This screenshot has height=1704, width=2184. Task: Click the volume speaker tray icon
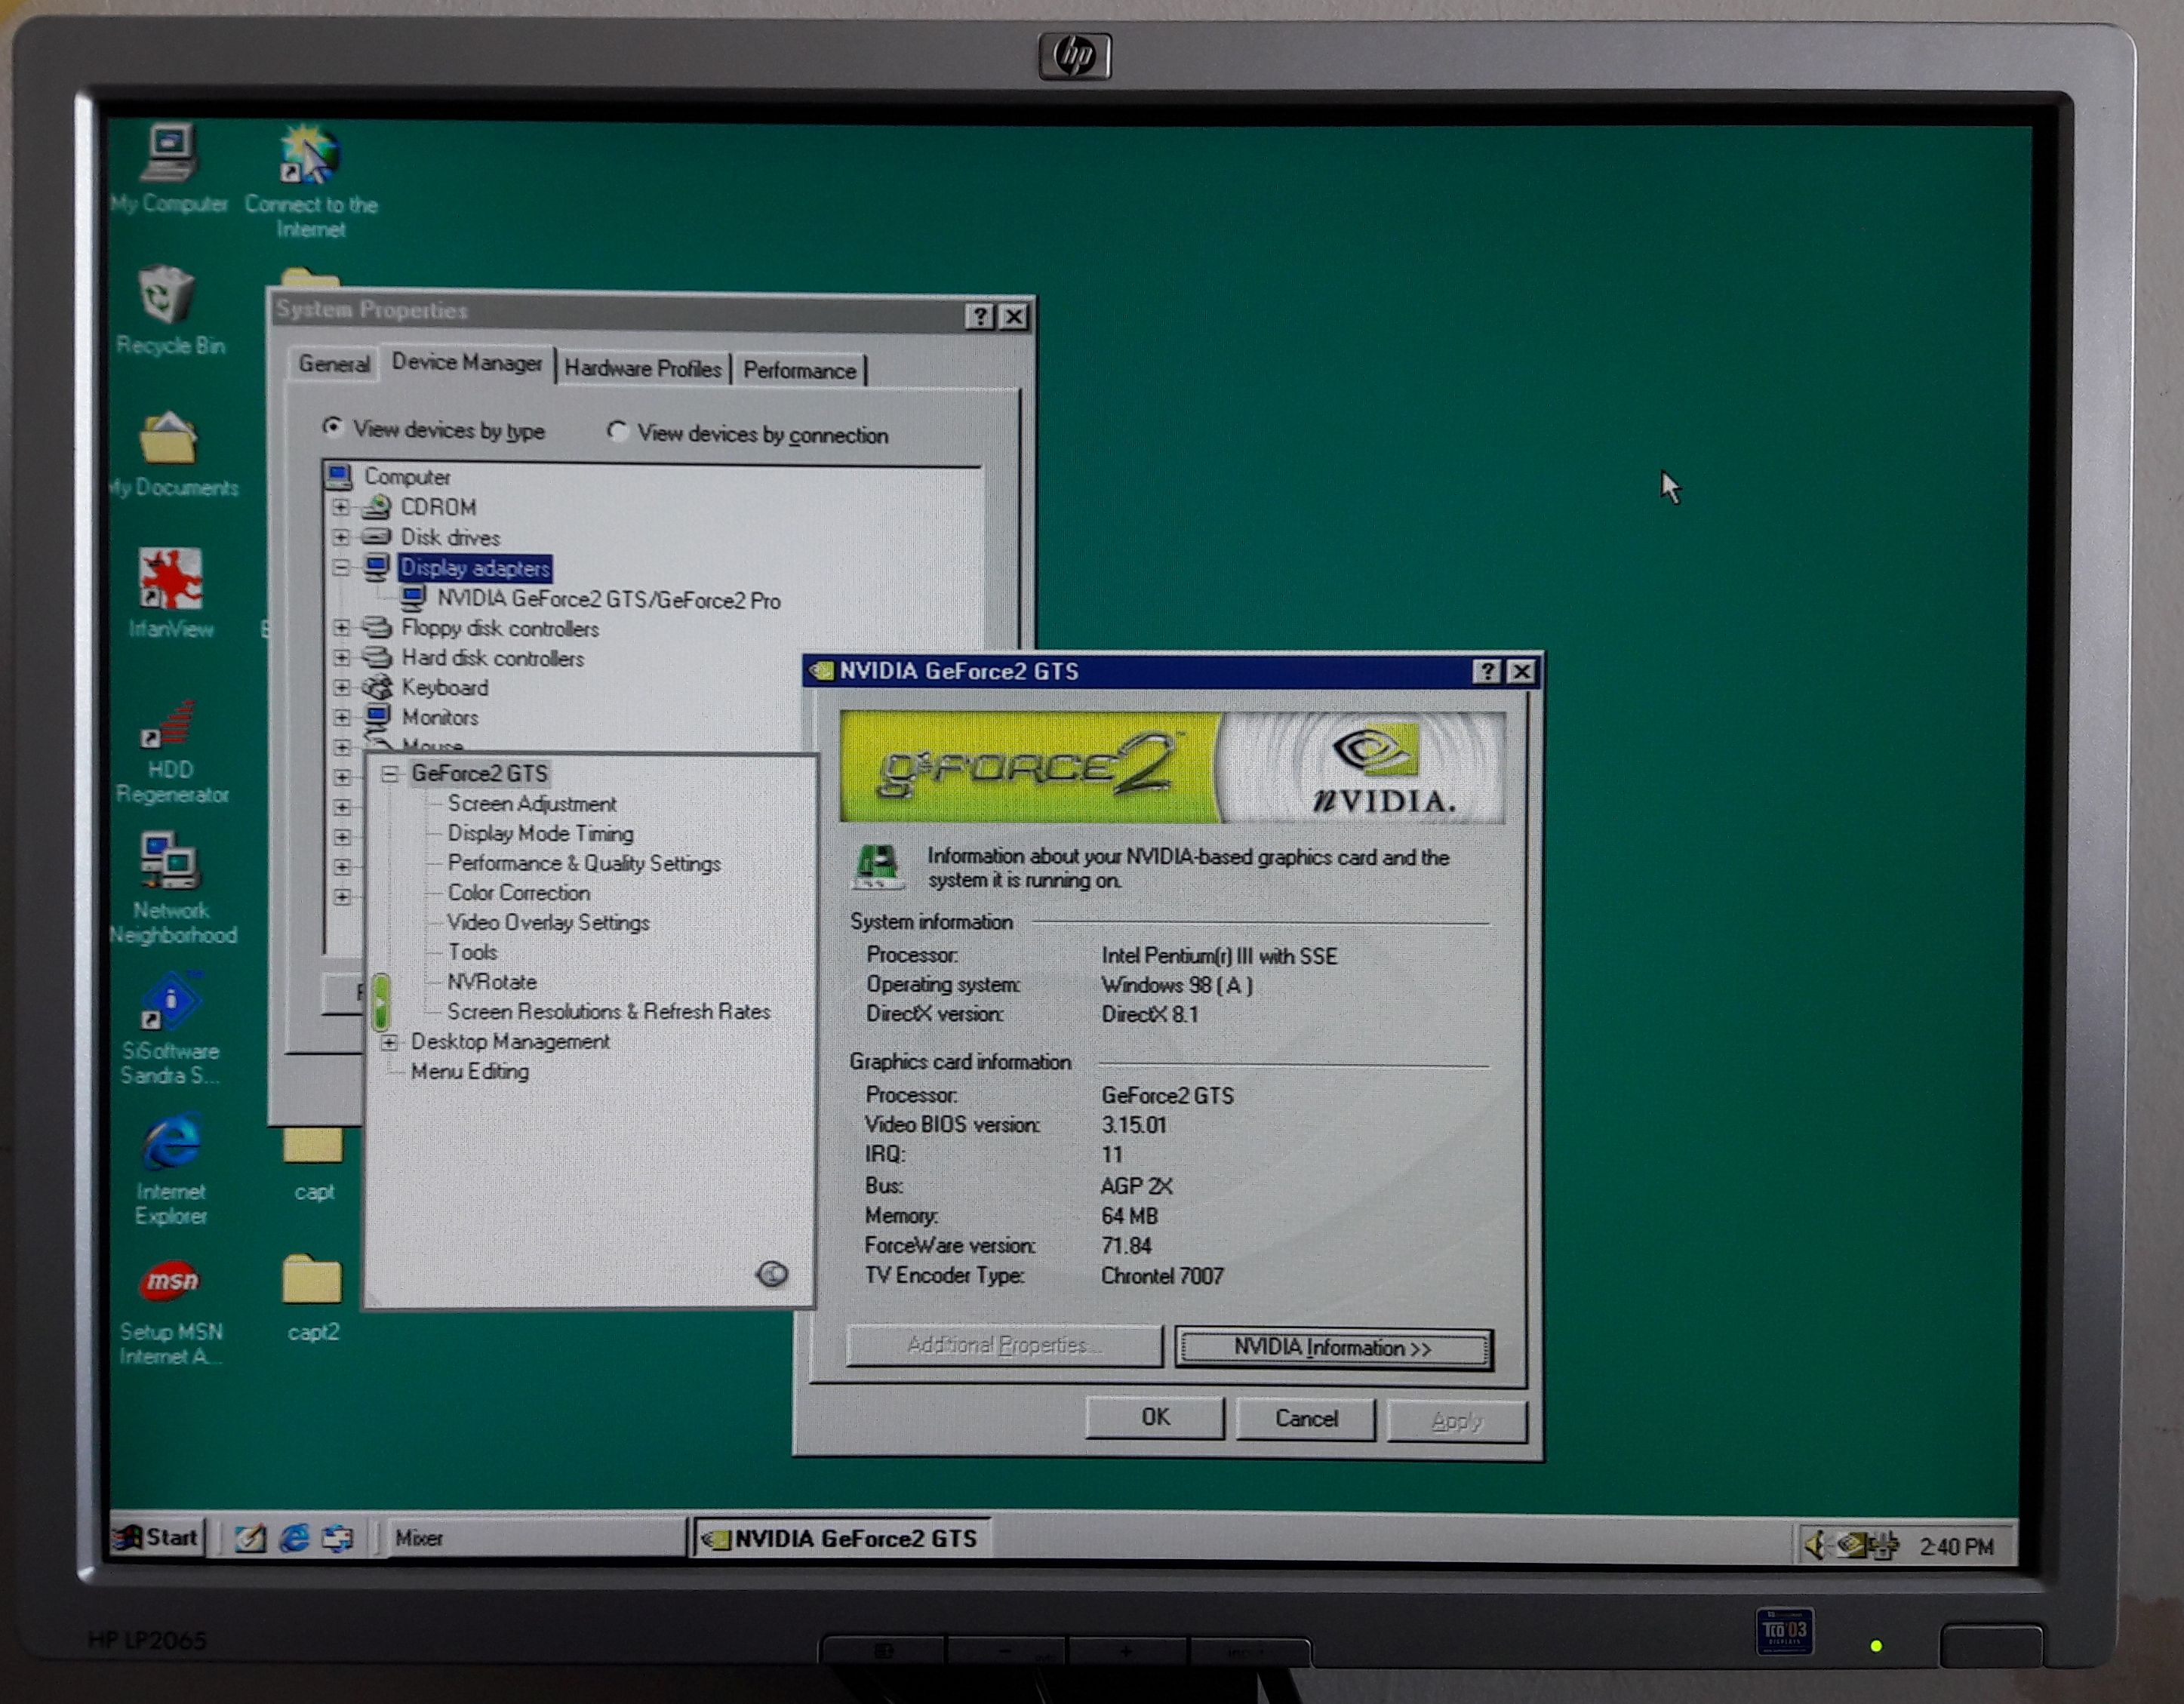tap(1815, 1545)
